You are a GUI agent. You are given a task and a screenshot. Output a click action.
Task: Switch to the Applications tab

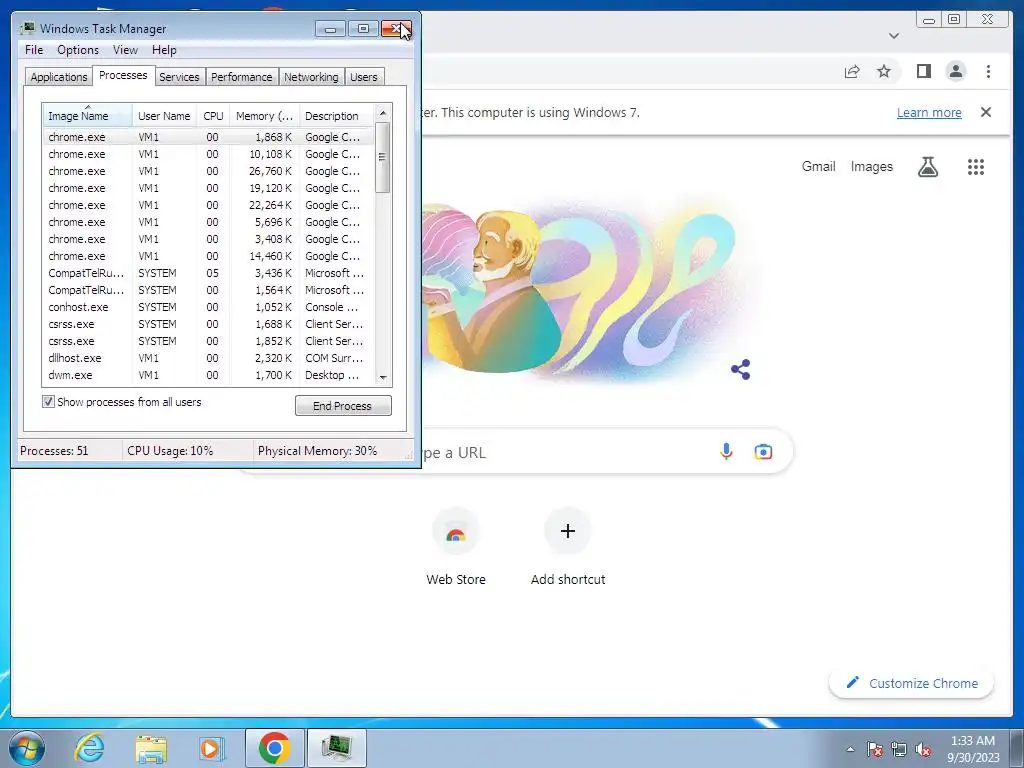pos(59,77)
